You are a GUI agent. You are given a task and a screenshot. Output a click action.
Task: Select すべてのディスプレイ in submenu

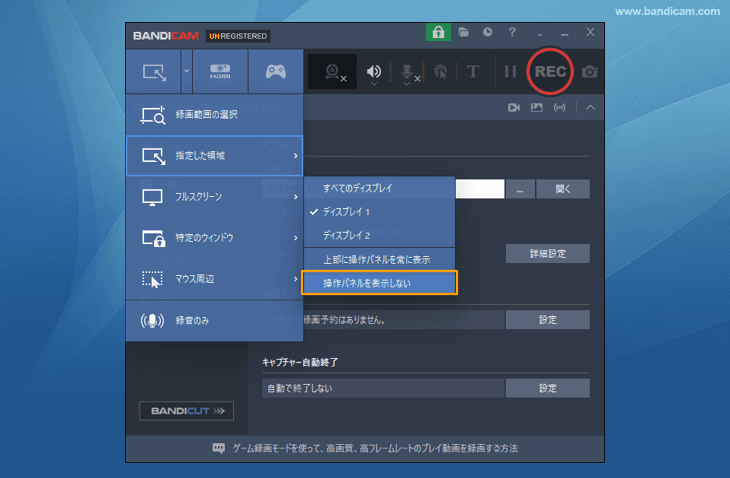379,188
